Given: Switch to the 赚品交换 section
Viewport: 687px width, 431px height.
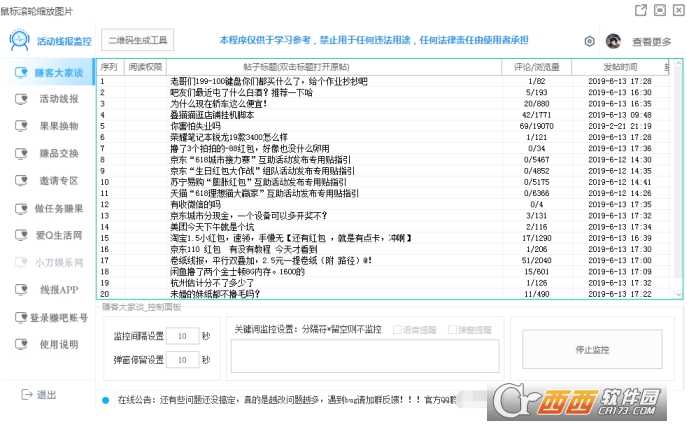Looking at the screenshot, I should point(59,153).
